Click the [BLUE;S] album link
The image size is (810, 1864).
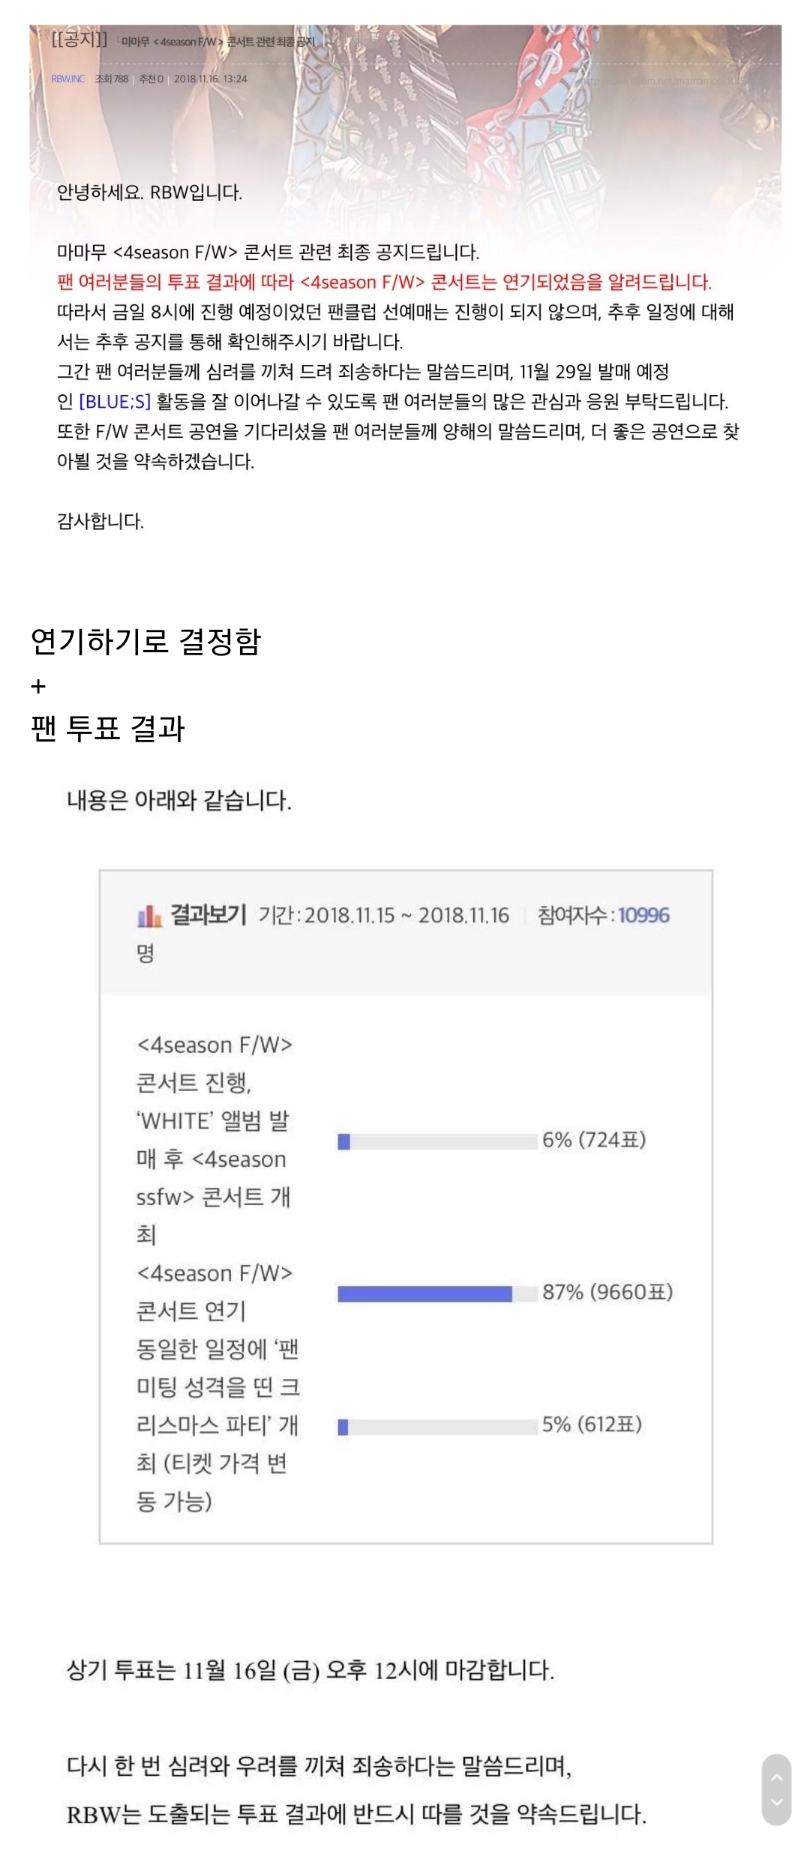(115, 402)
